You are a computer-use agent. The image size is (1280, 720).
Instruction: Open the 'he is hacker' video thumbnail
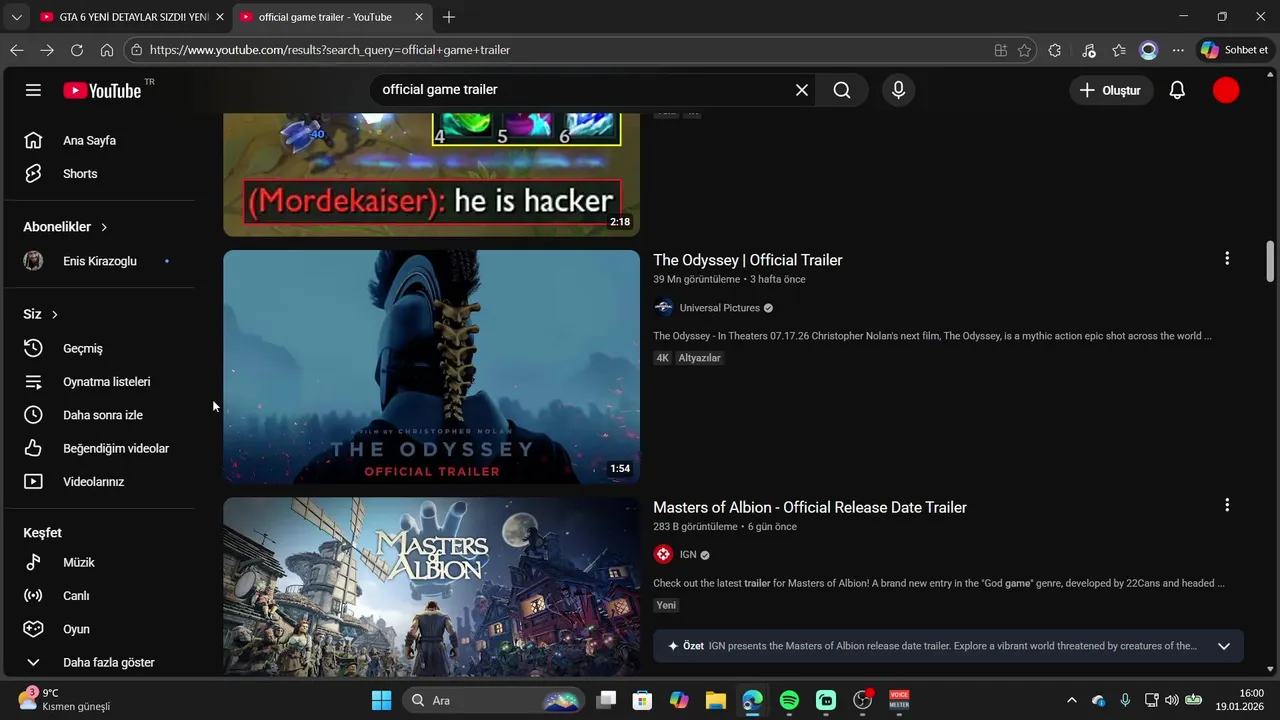tap(431, 175)
